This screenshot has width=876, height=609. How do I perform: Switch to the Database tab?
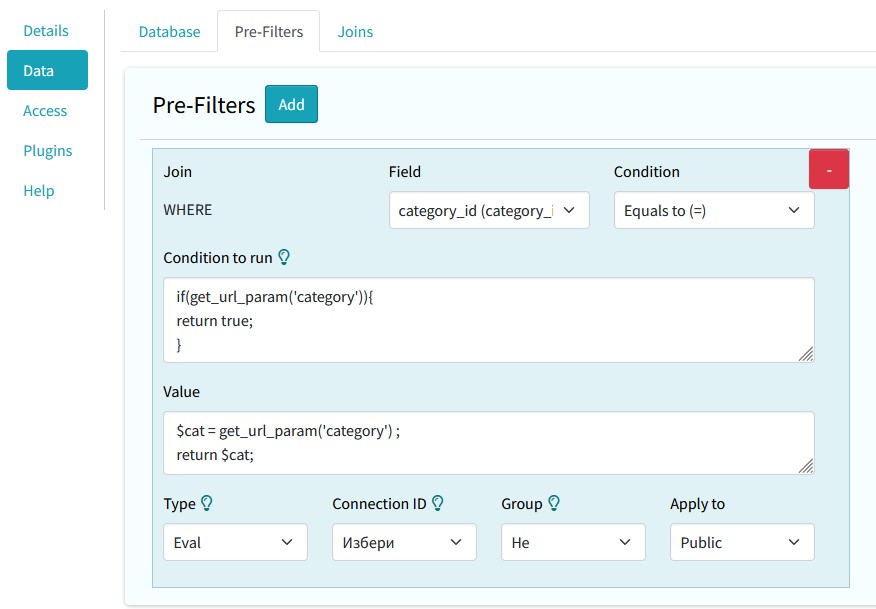[x=169, y=32]
